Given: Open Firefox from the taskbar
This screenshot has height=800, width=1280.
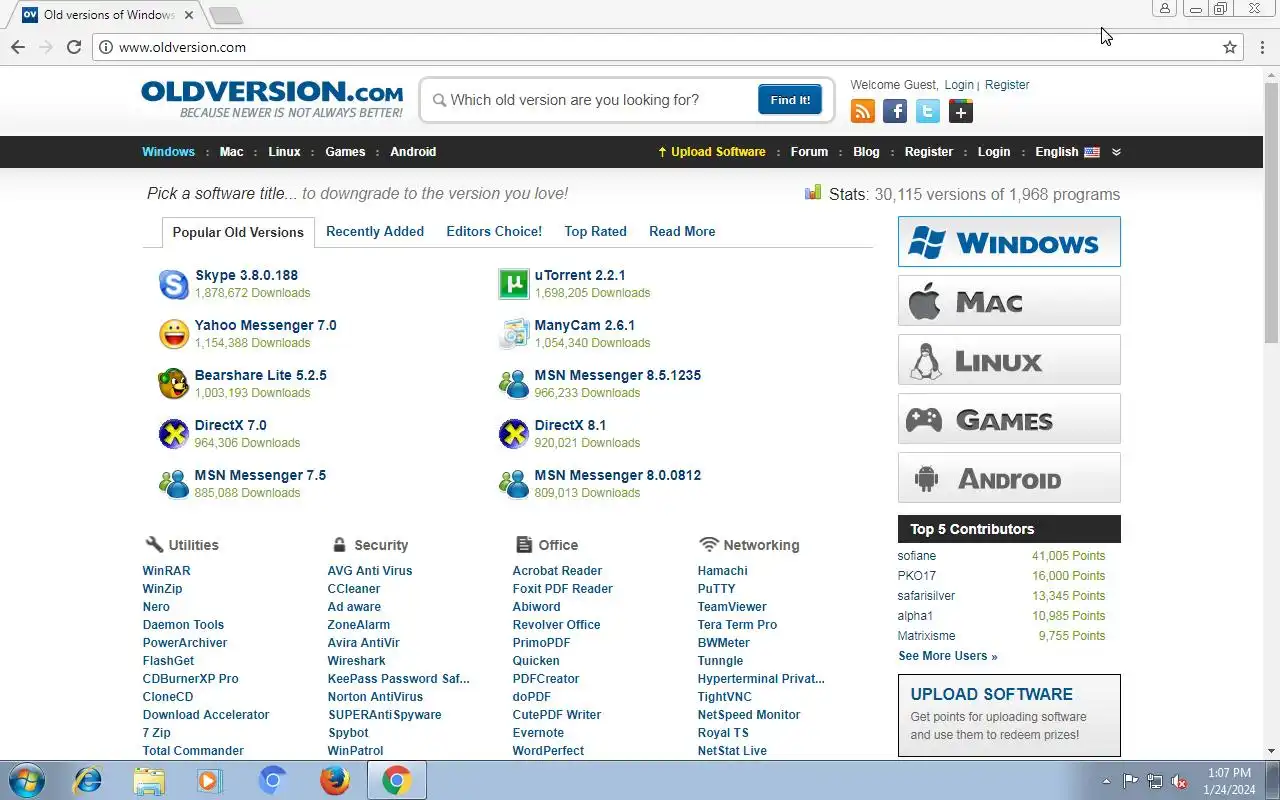Looking at the screenshot, I should point(335,780).
